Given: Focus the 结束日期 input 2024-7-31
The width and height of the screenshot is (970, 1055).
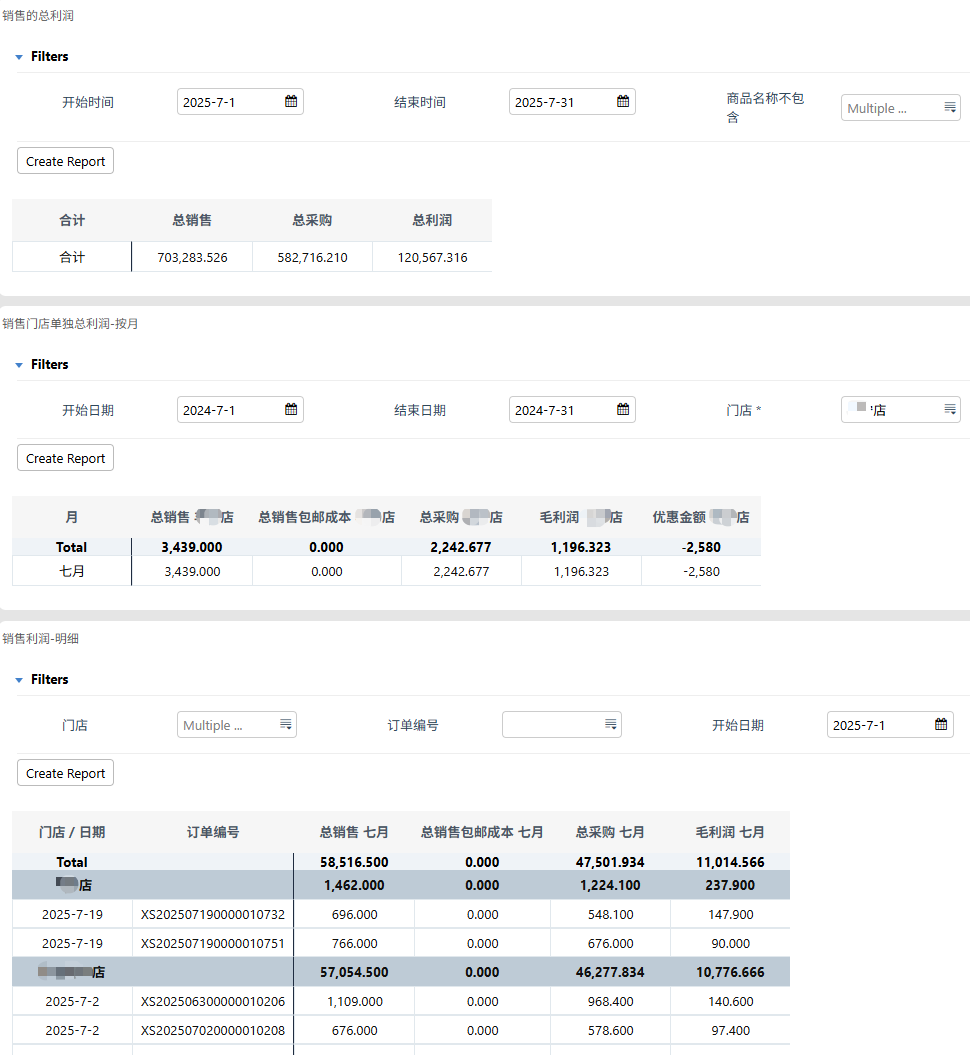Looking at the screenshot, I should point(572,410).
